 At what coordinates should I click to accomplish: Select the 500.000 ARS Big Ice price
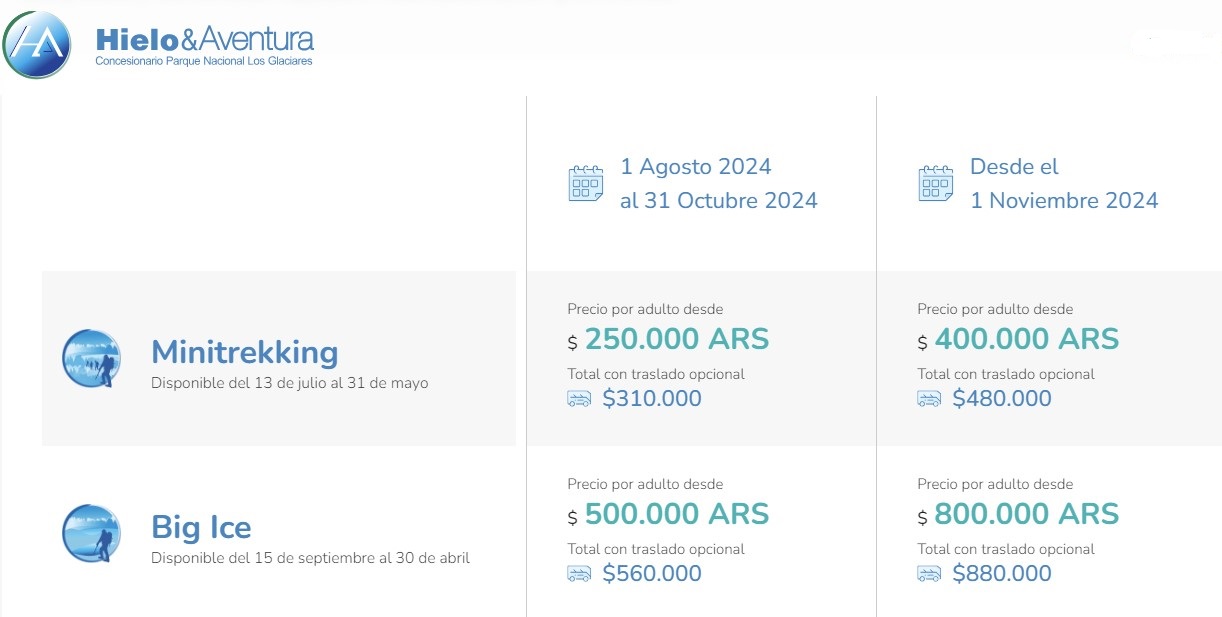676,514
